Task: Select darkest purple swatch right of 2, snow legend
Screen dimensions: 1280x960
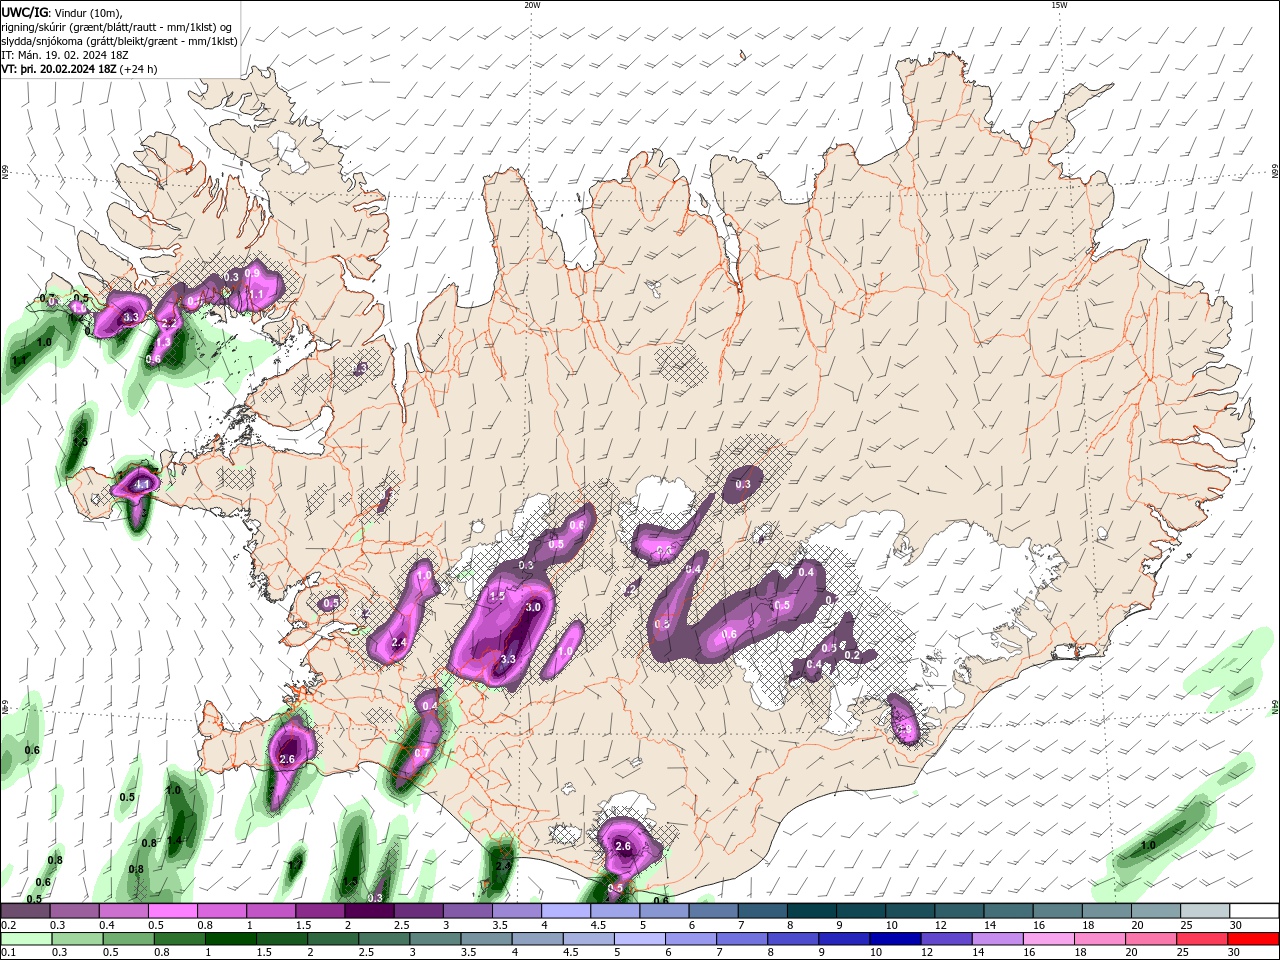Action: (369, 911)
